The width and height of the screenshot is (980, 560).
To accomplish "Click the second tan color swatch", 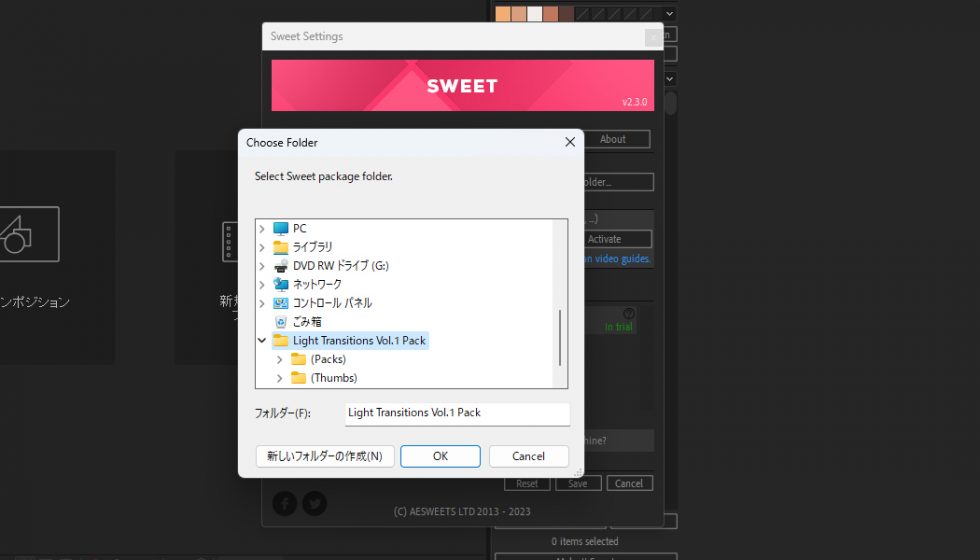I will point(518,14).
